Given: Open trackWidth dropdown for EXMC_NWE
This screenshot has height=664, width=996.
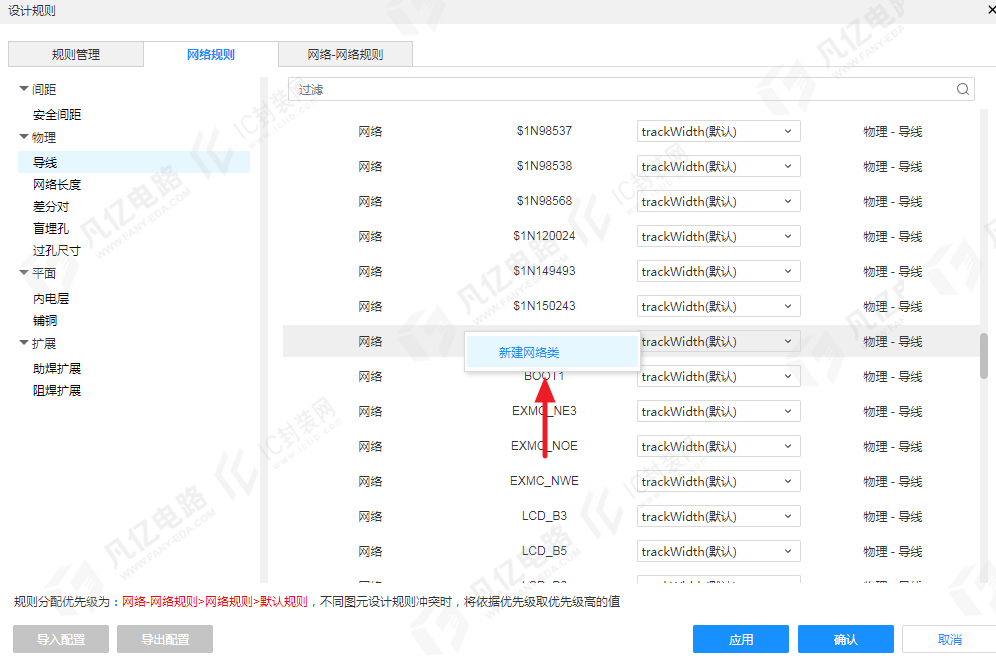Looking at the screenshot, I should pyautogui.click(x=718, y=482).
